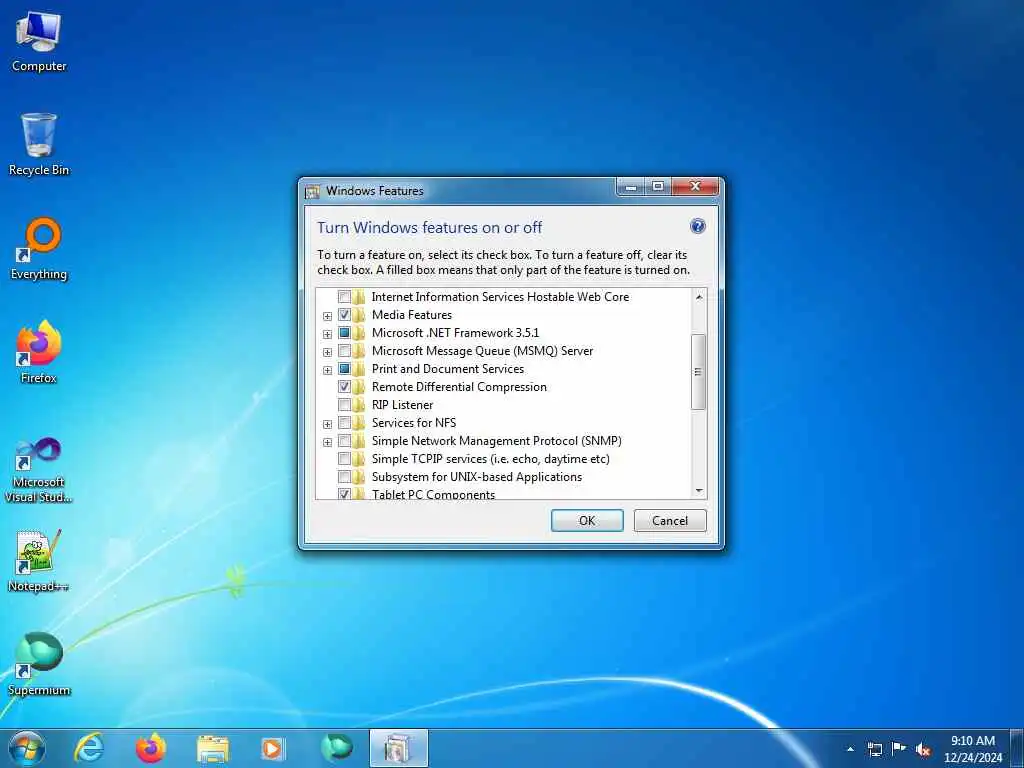This screenshot has height=768, width=1024.
Task: Launch Internet Explorer from the taskbar
Action: [x=89, y=748]
